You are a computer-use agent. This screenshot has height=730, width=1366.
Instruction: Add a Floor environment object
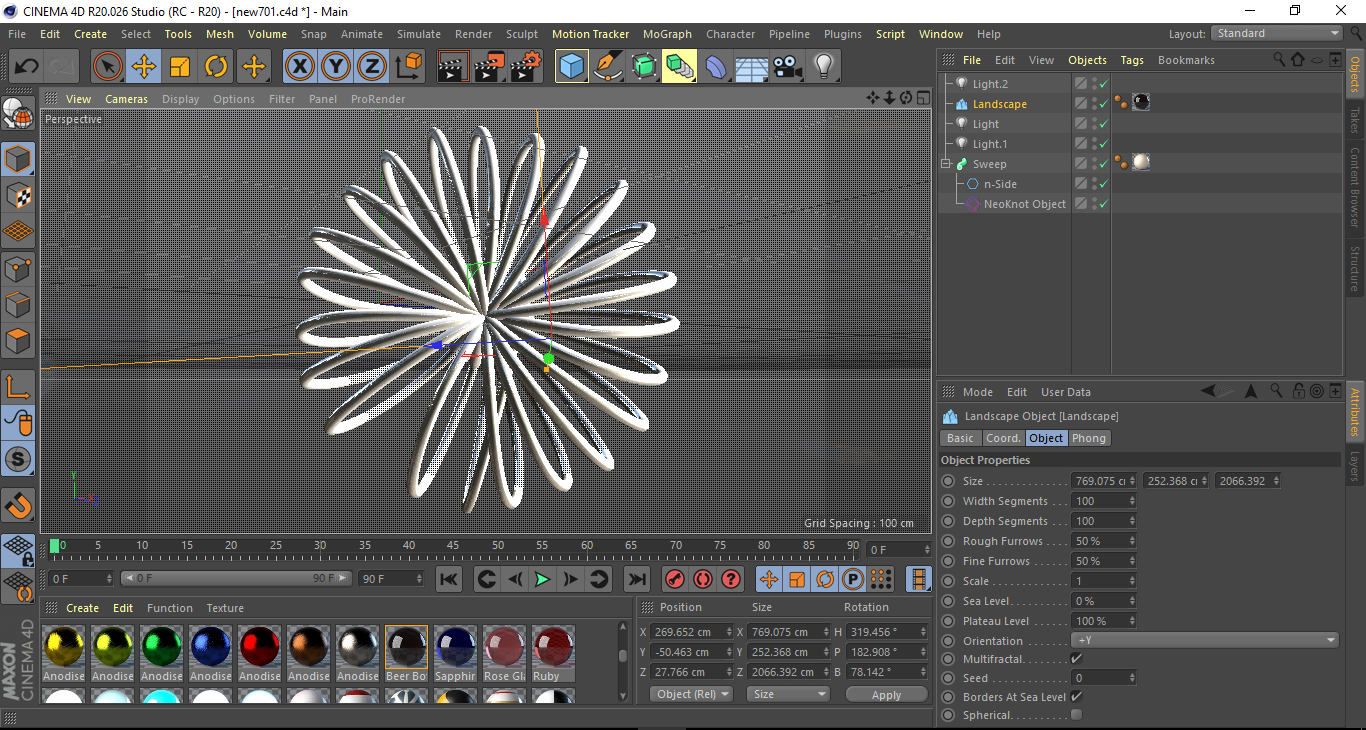(x=751, y=67)
